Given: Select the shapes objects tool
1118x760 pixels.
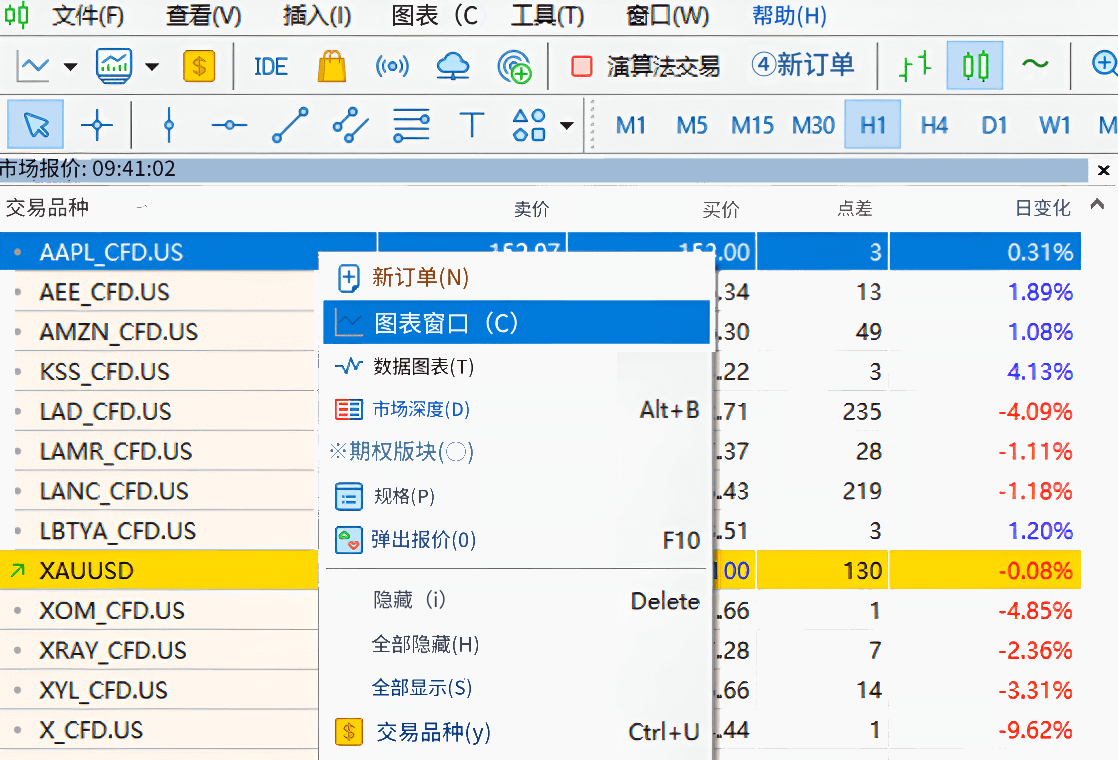Looking at the screenshot, I should pos(529,125).
